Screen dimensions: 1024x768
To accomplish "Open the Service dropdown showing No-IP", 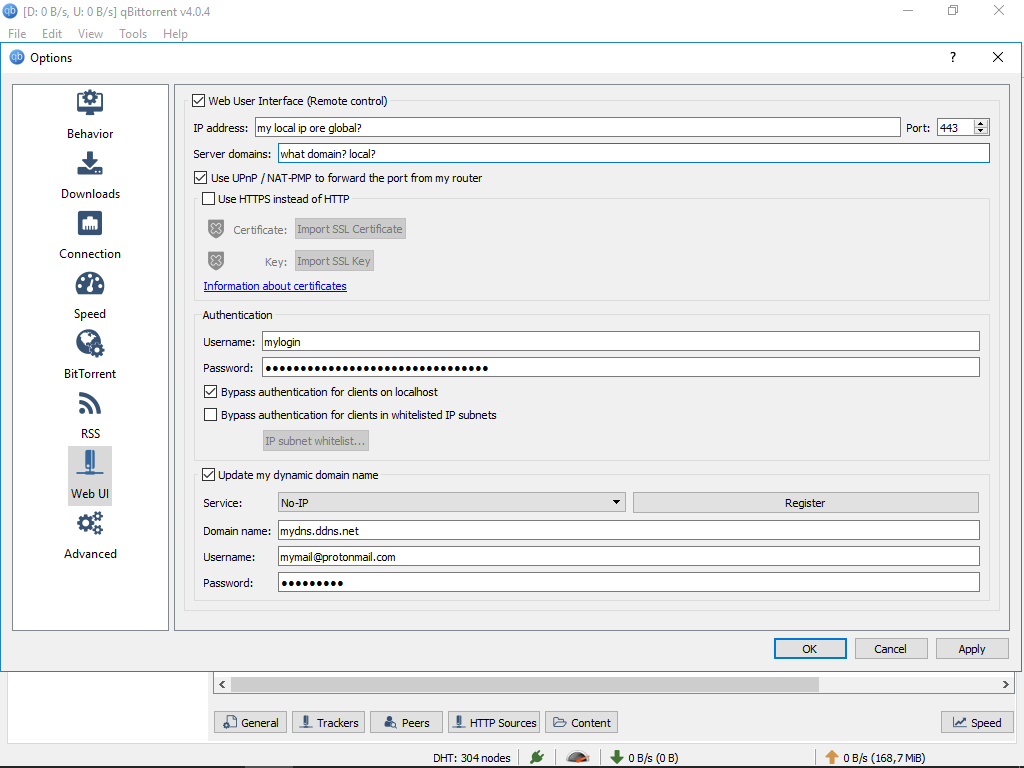I will point(451,503).
